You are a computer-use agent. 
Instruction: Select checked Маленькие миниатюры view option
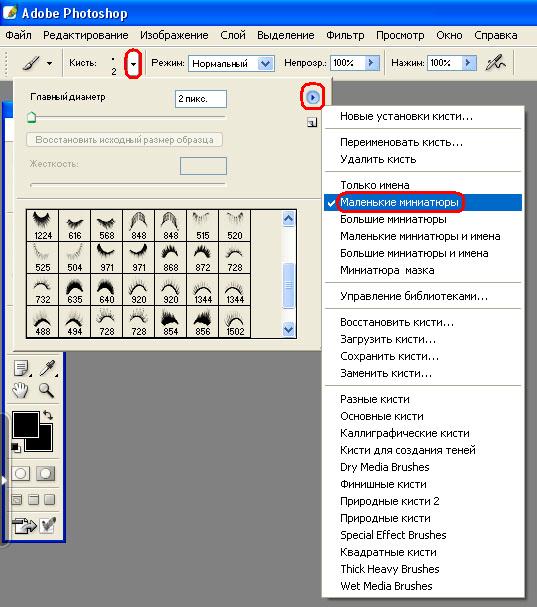point(423,202)
